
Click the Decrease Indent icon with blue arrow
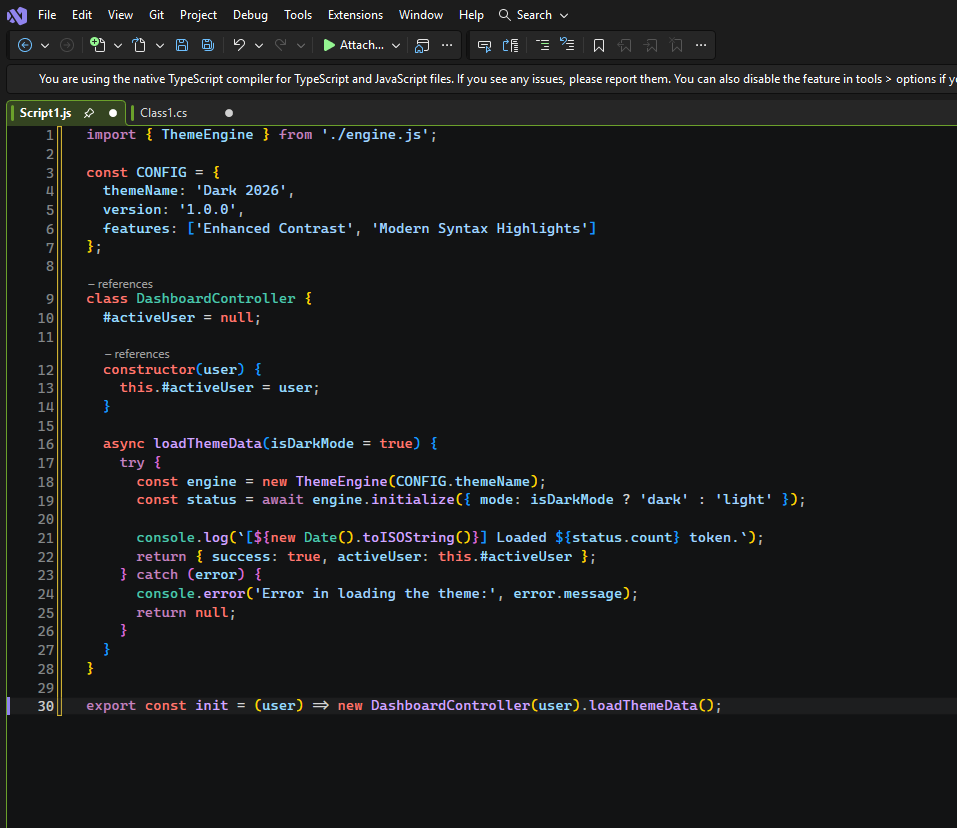pos(568,45)
